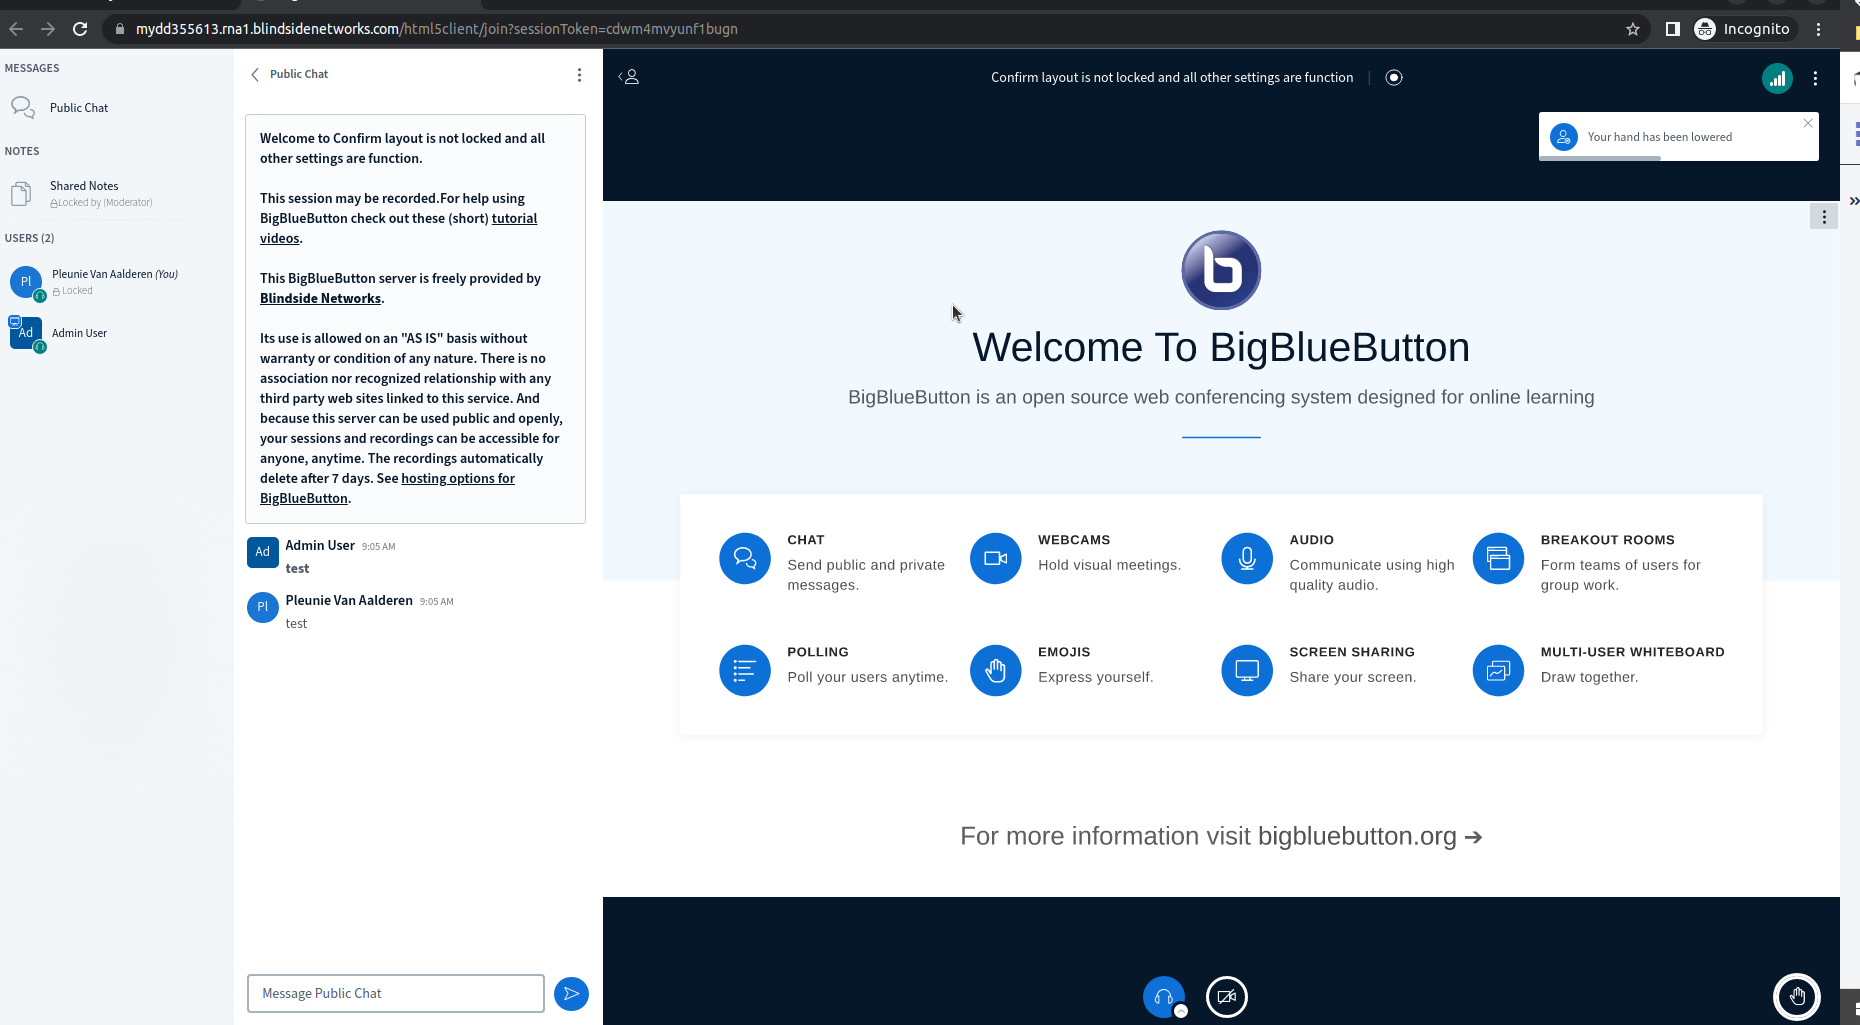The height and width of the screenshot is (1025, 1860).
Task: Open hosting options for BigBlueButton link
Action: tap(458, 479)
